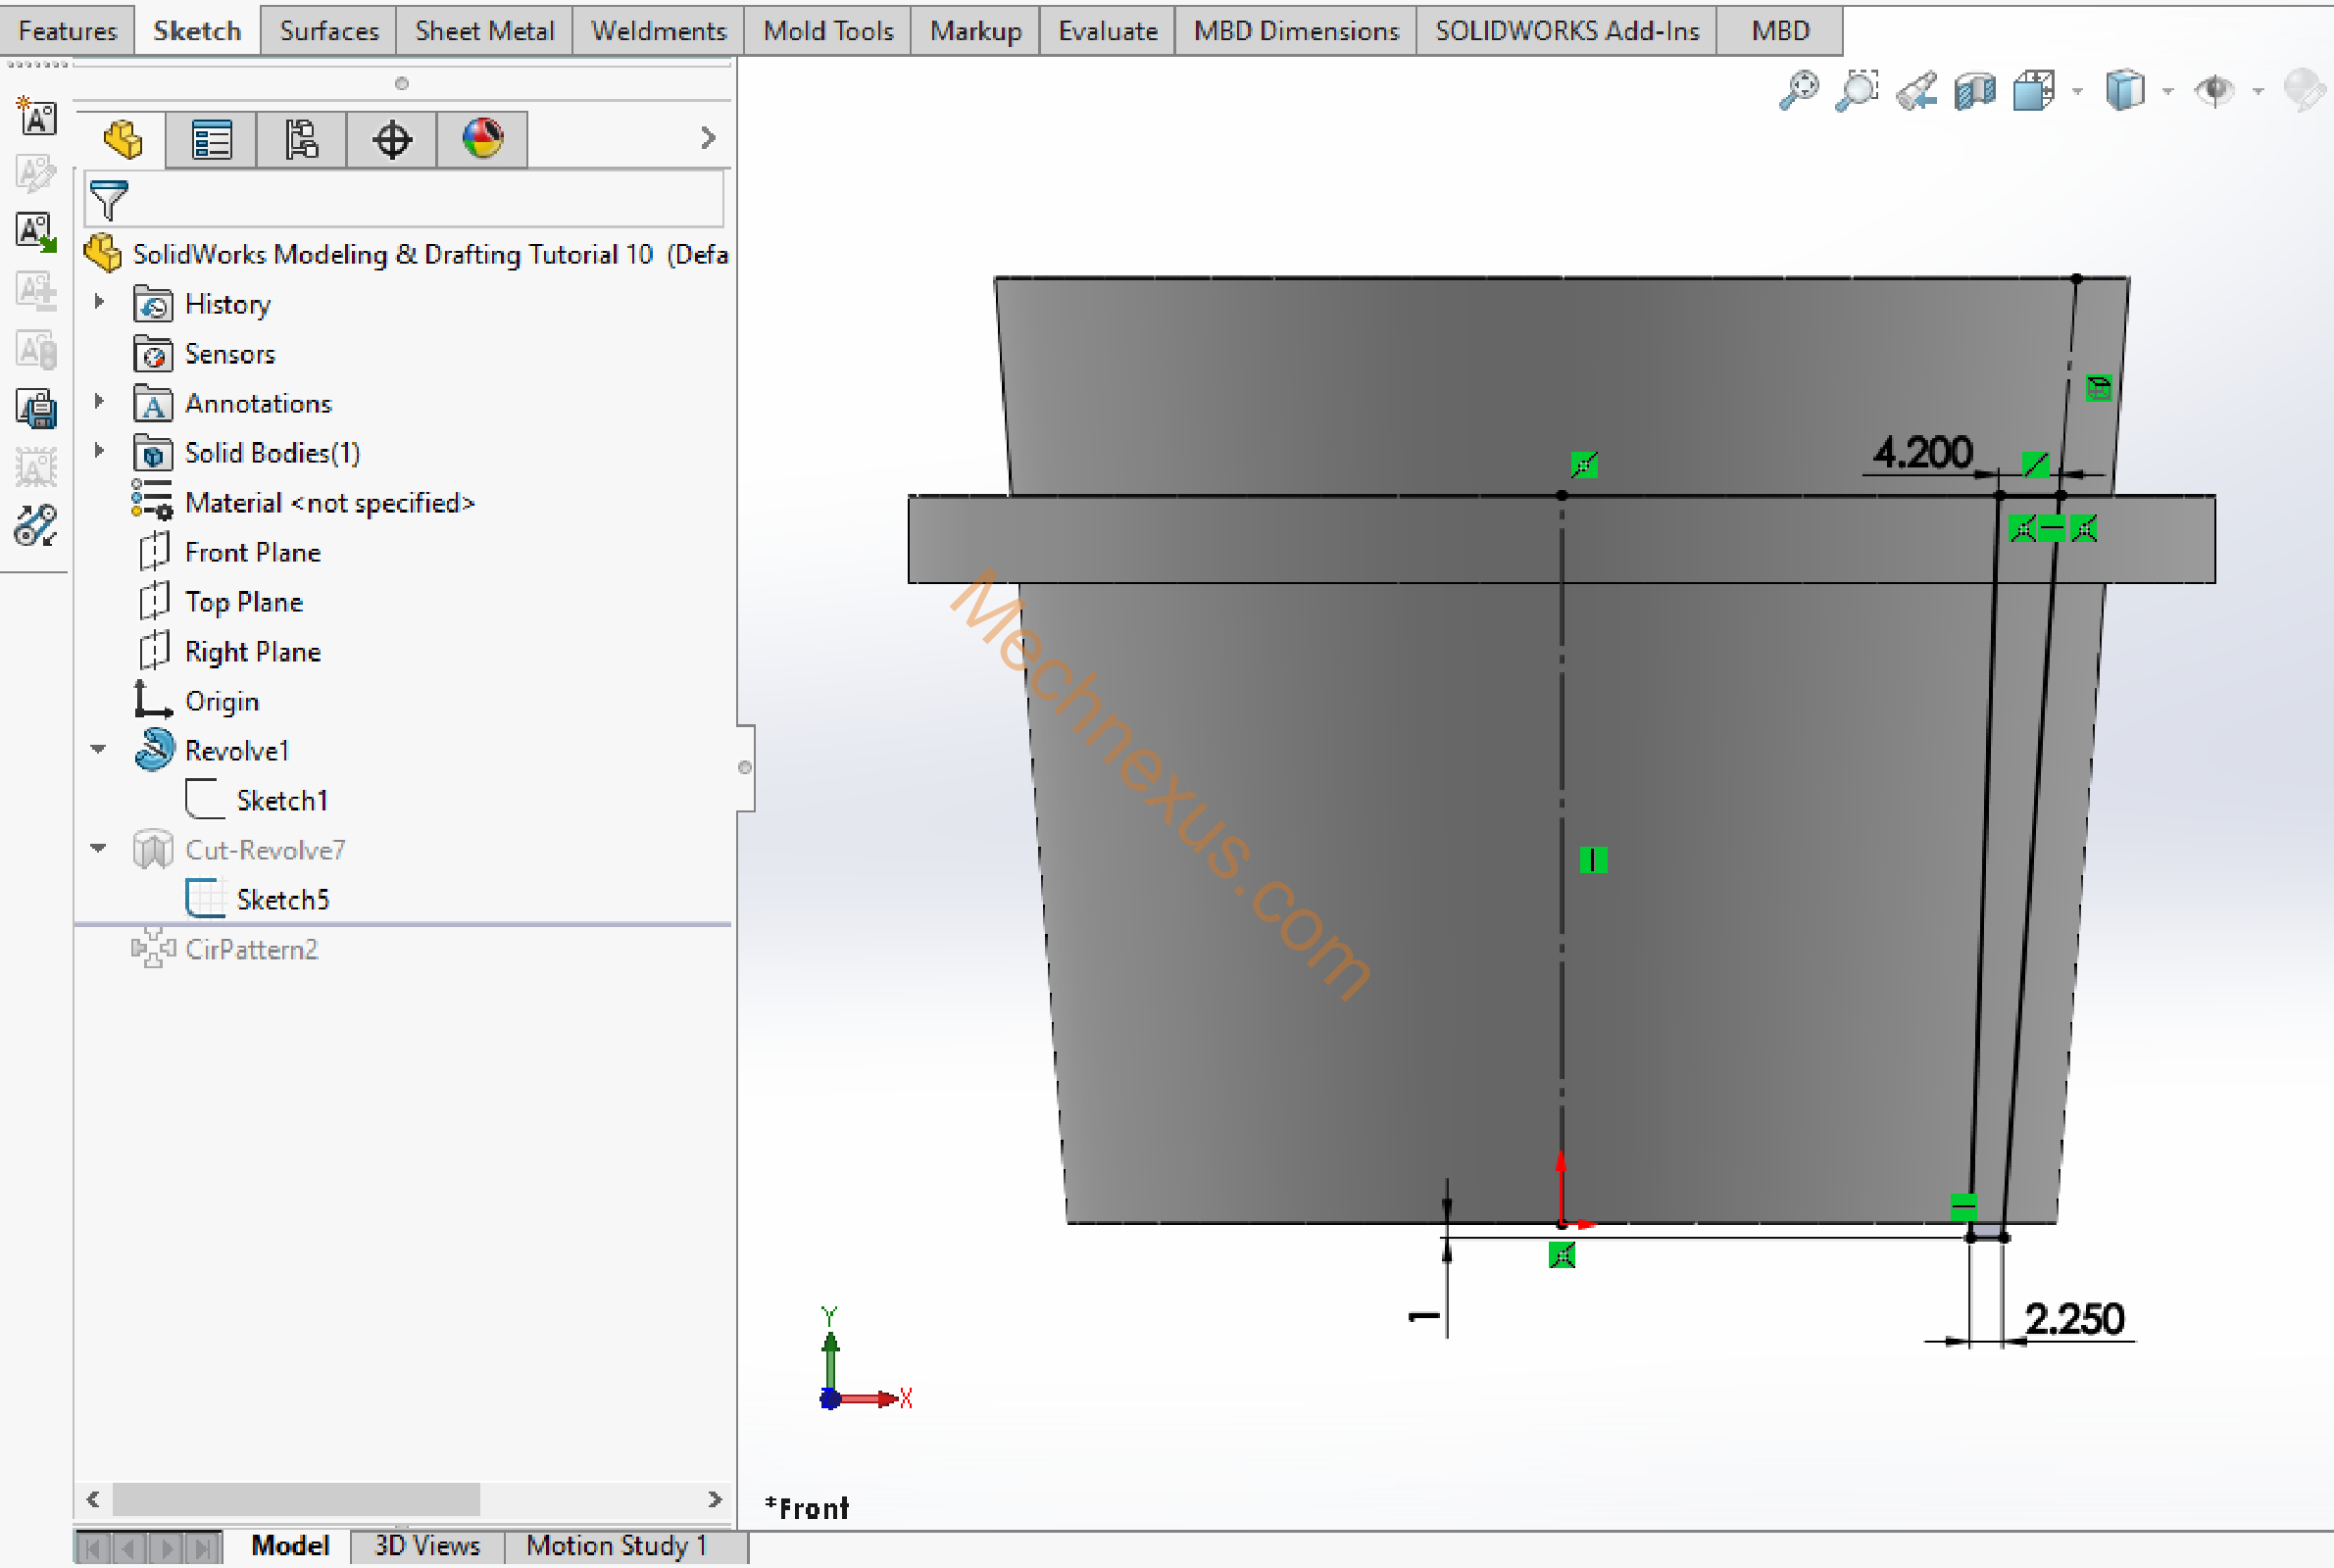Open the ConfigurationManager tab icon
The width and height of the screenshot is (2334, 1568).
[301, 139]
